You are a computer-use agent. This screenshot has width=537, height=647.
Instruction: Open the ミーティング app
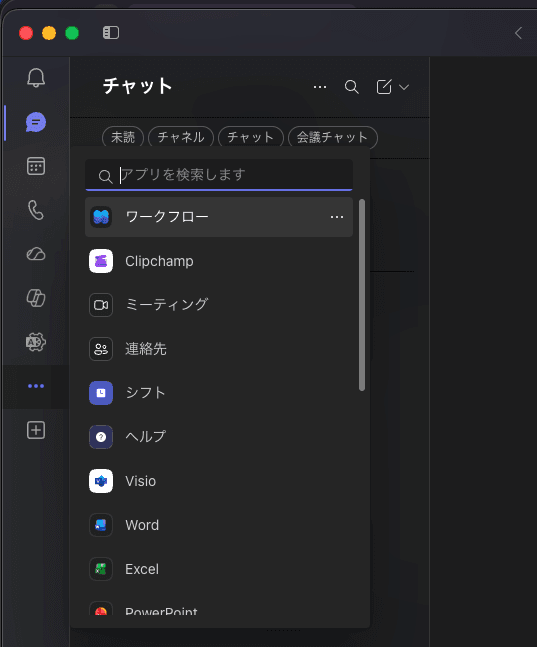(x=219, y=305)
